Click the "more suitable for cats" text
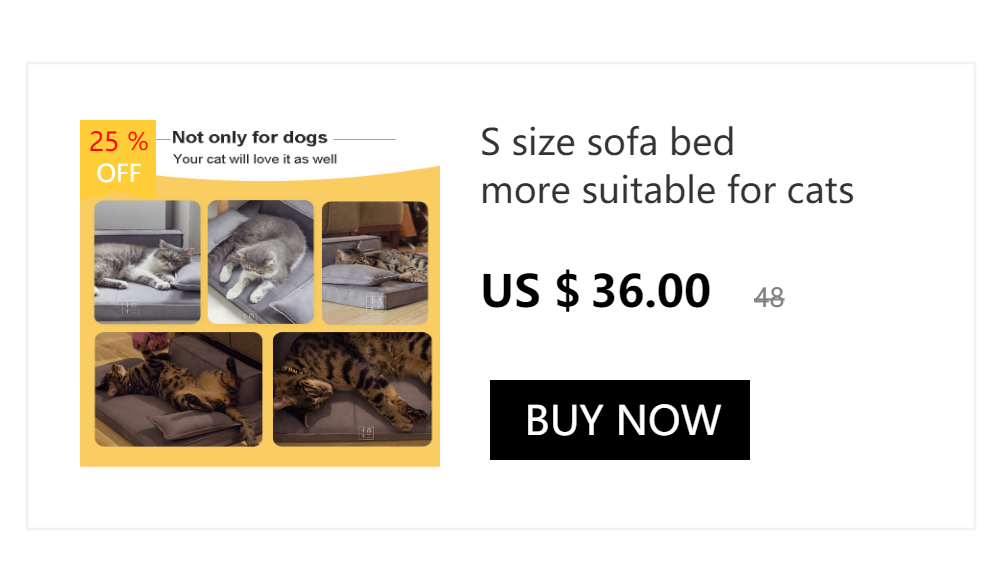This screenshot has width=1000, height=580. 667,189
